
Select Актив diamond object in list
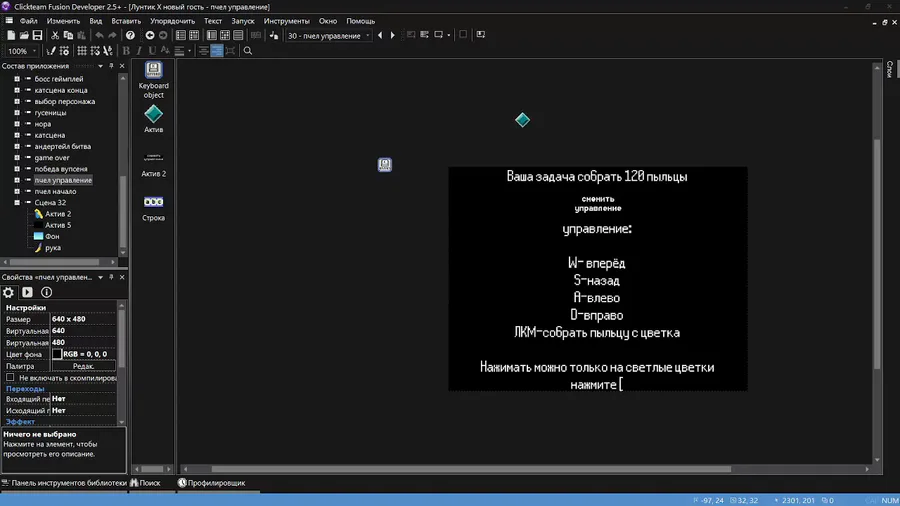(x=153, y=119)
